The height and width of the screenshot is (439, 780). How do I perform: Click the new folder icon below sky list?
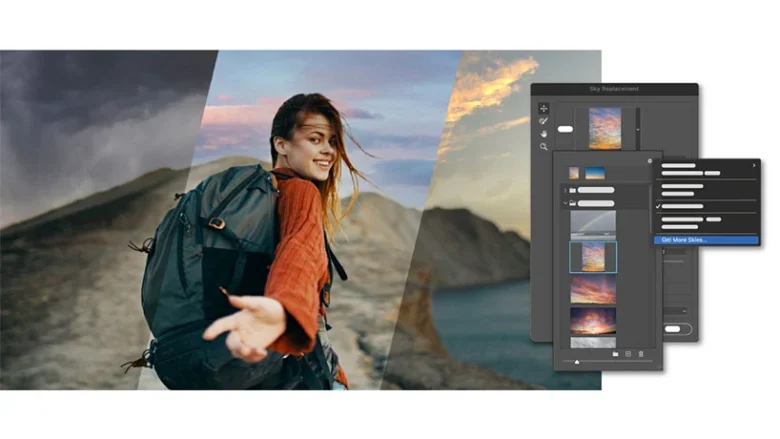click(615, 354)
